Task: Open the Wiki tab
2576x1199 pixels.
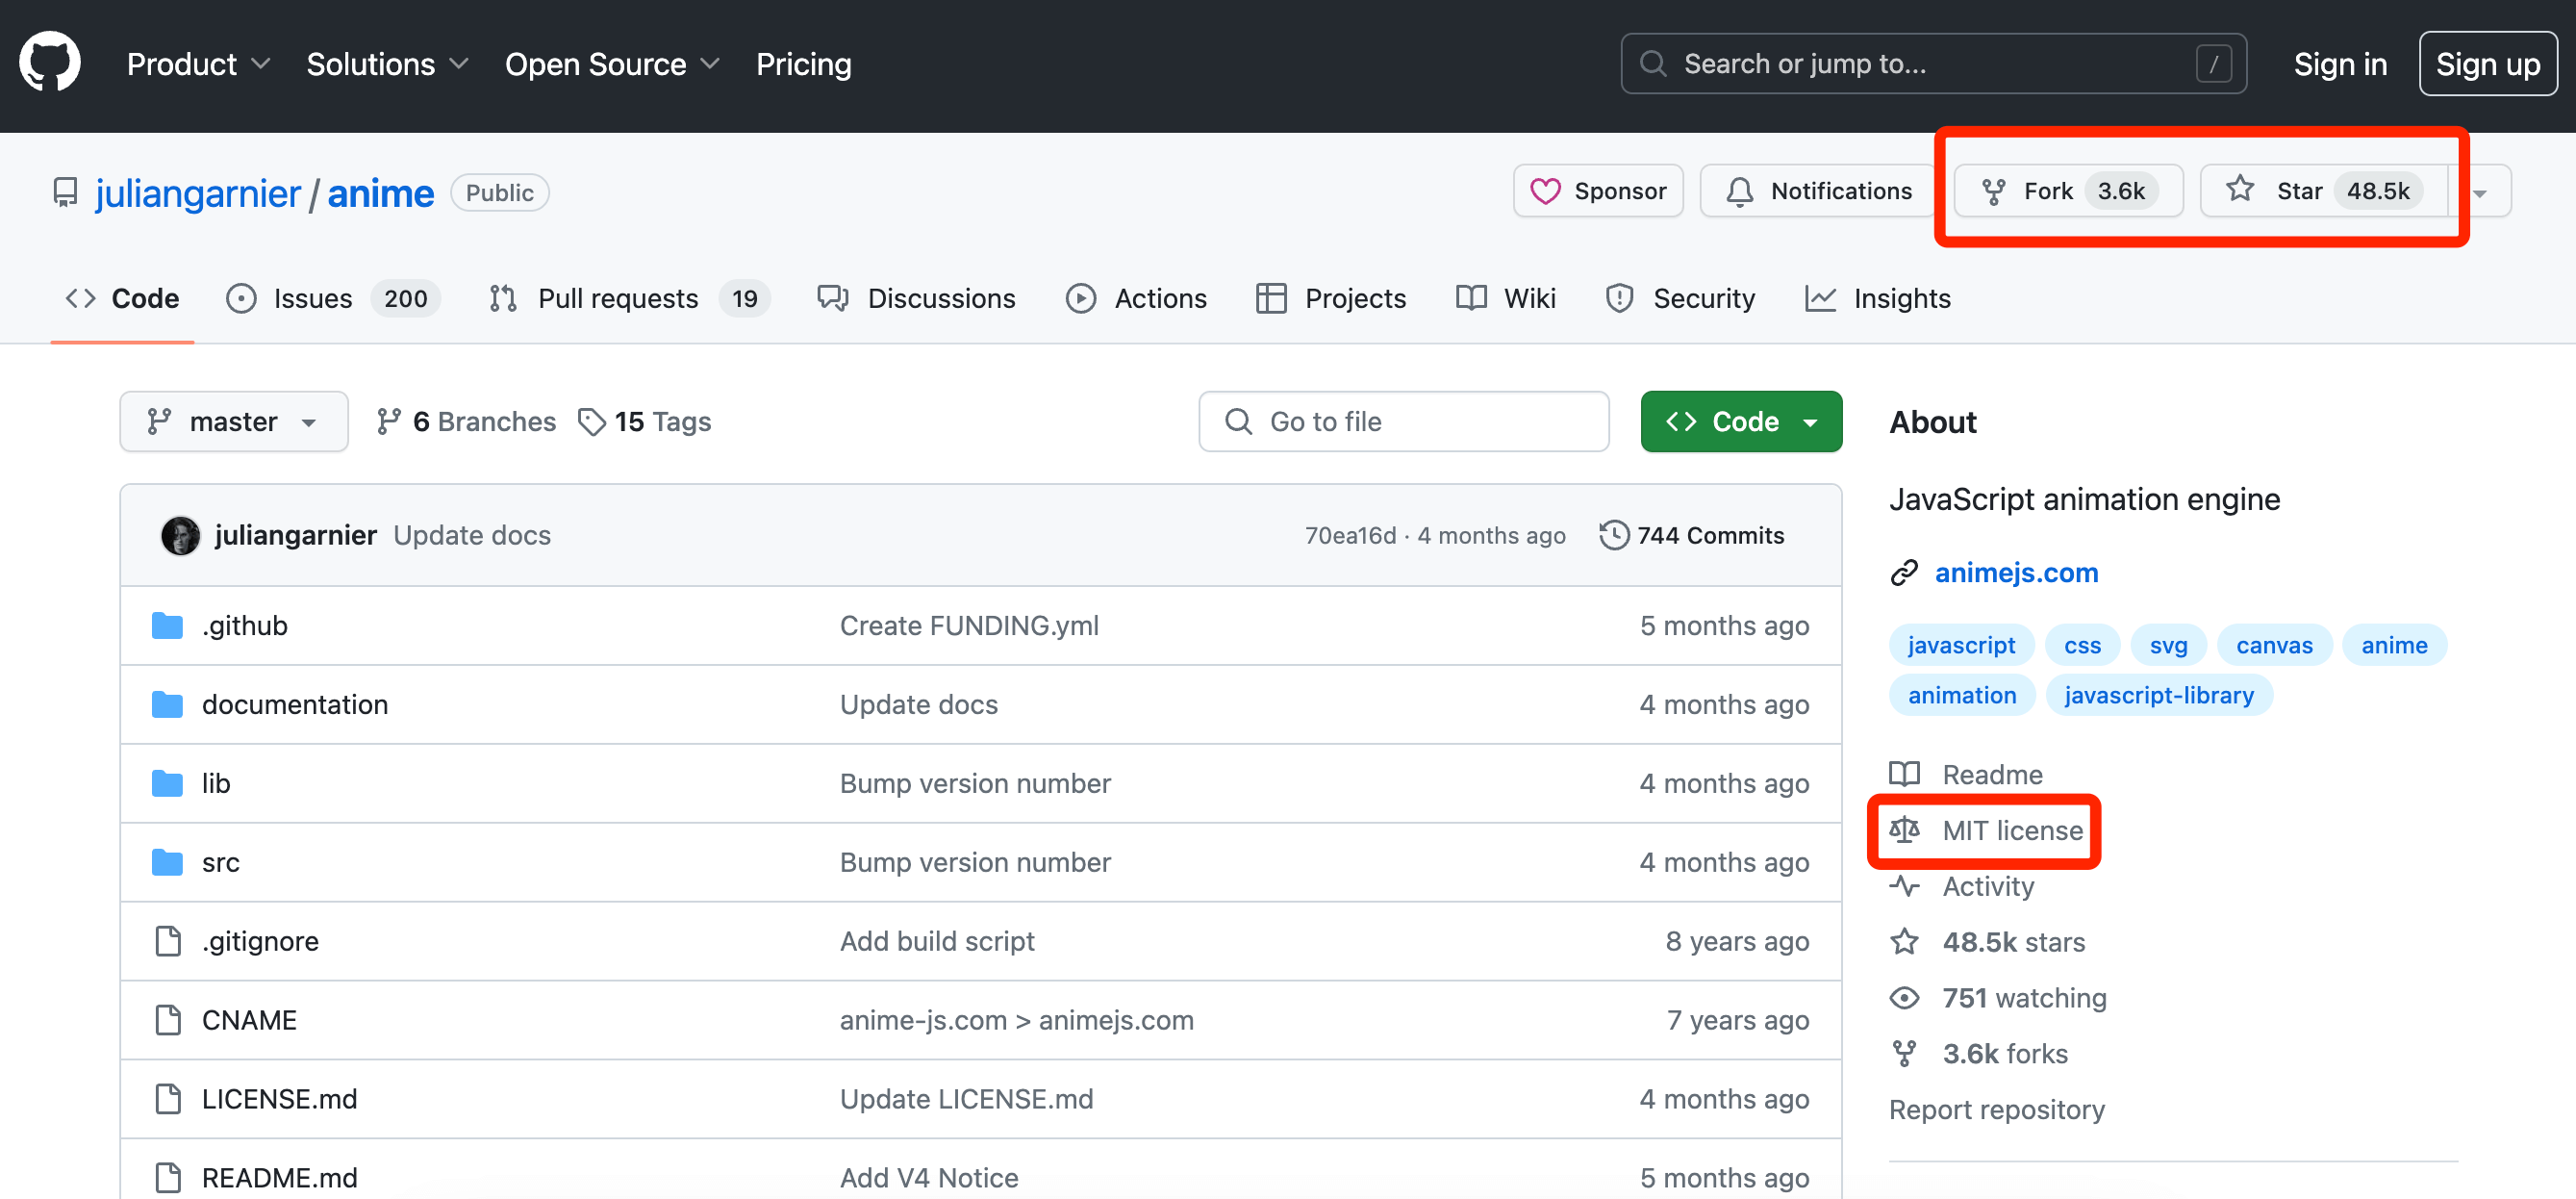Action: pyautogui.click(x=1506, y=298)
